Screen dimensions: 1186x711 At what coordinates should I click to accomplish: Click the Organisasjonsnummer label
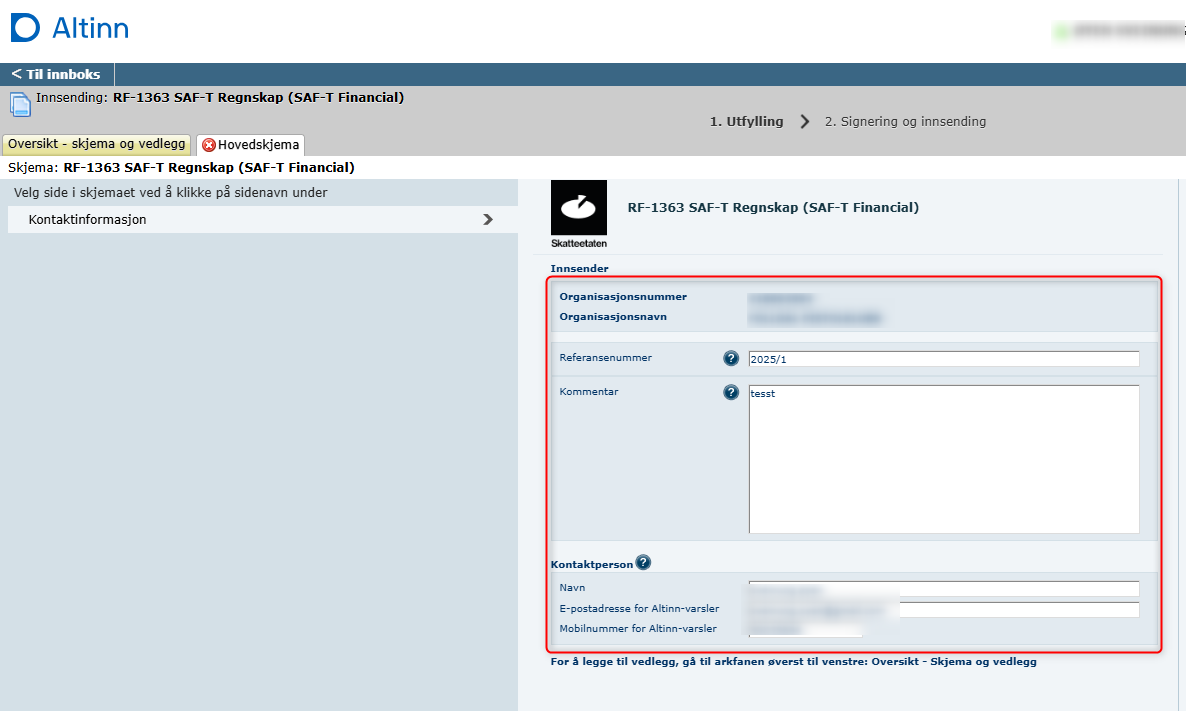pos(623,297)
